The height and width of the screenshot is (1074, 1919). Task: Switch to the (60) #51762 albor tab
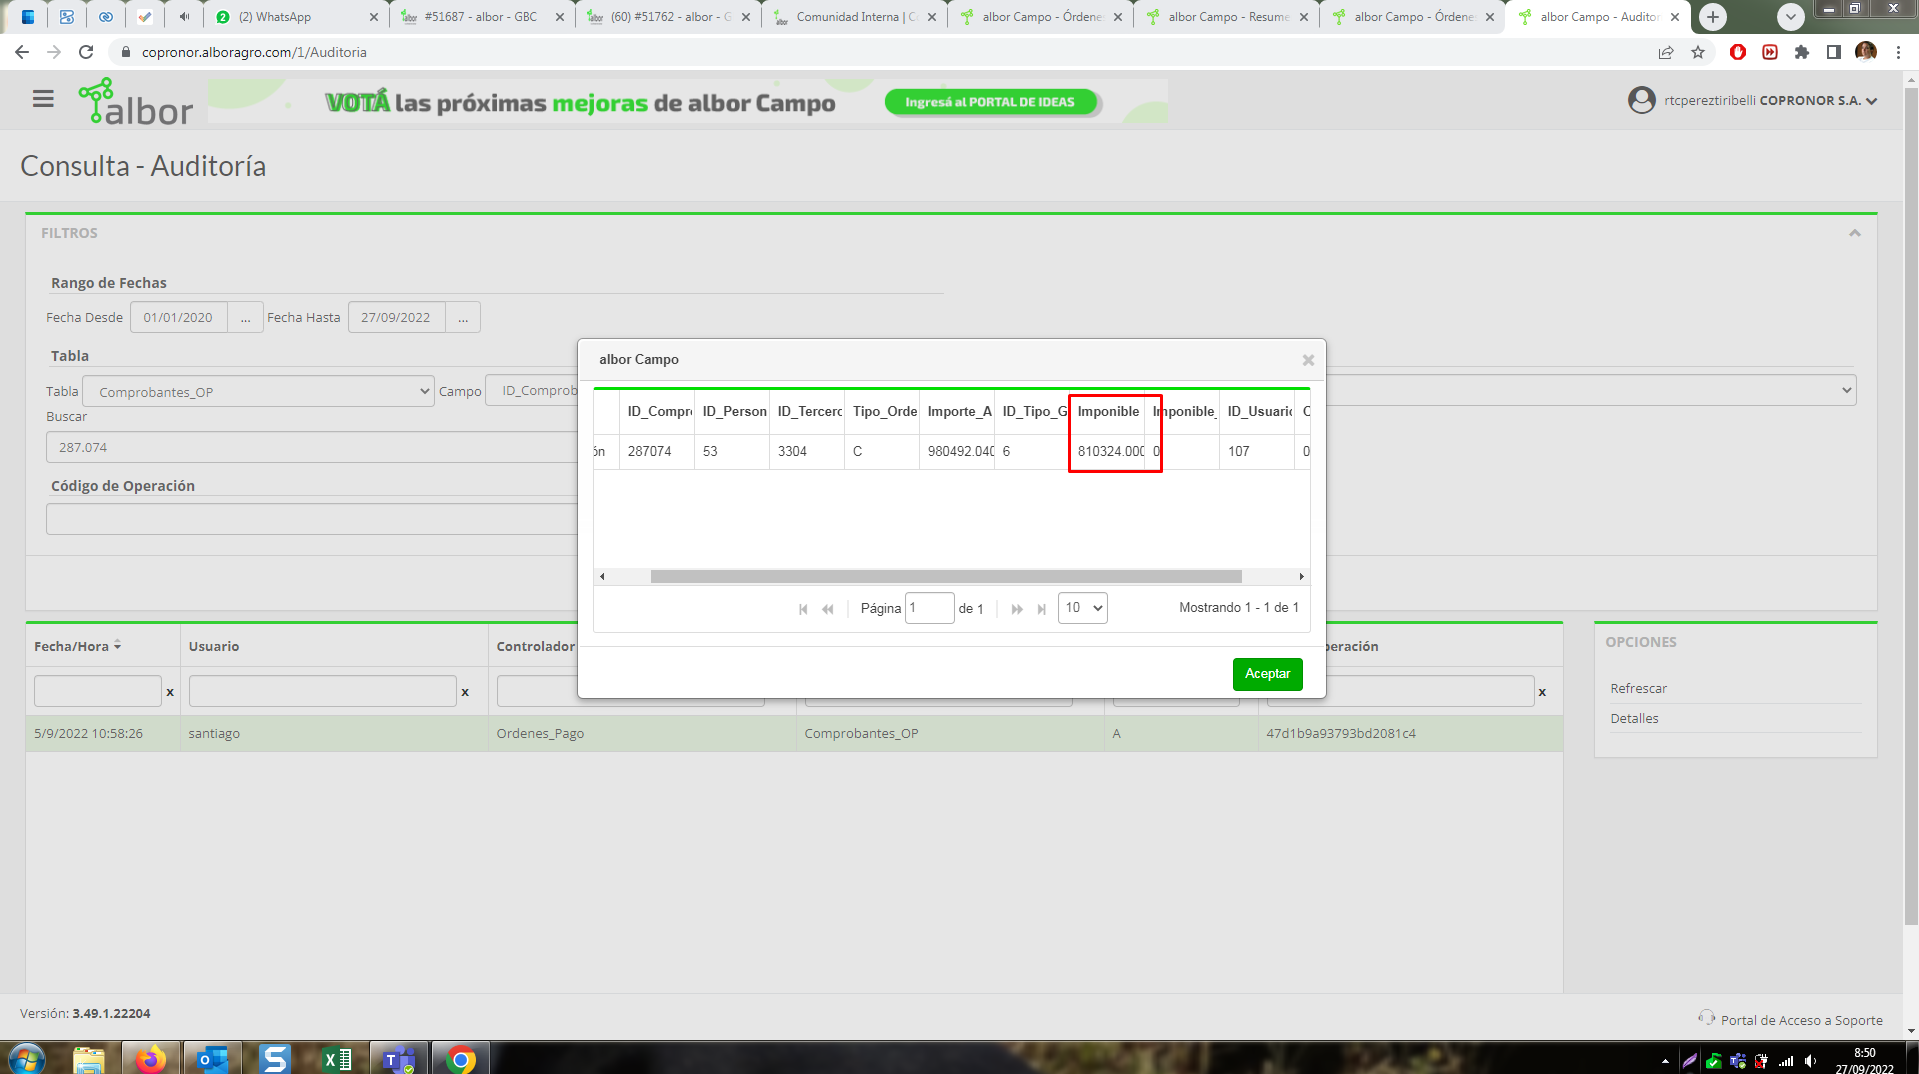tap(668, 17)
